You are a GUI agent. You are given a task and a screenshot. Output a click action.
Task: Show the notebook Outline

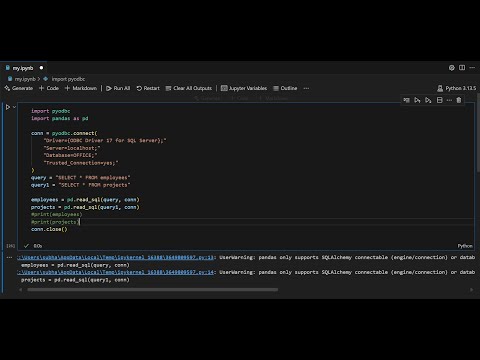285,88
